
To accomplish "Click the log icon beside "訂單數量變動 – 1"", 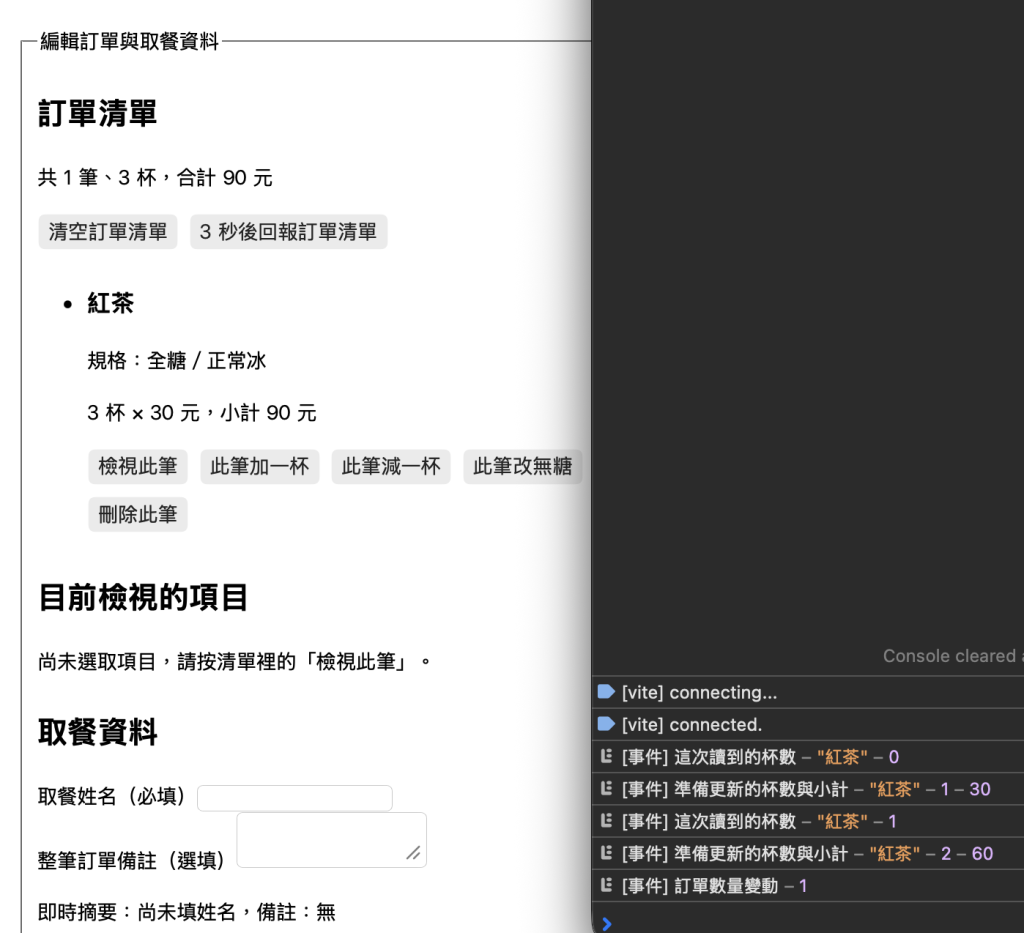I will [606, 885].
